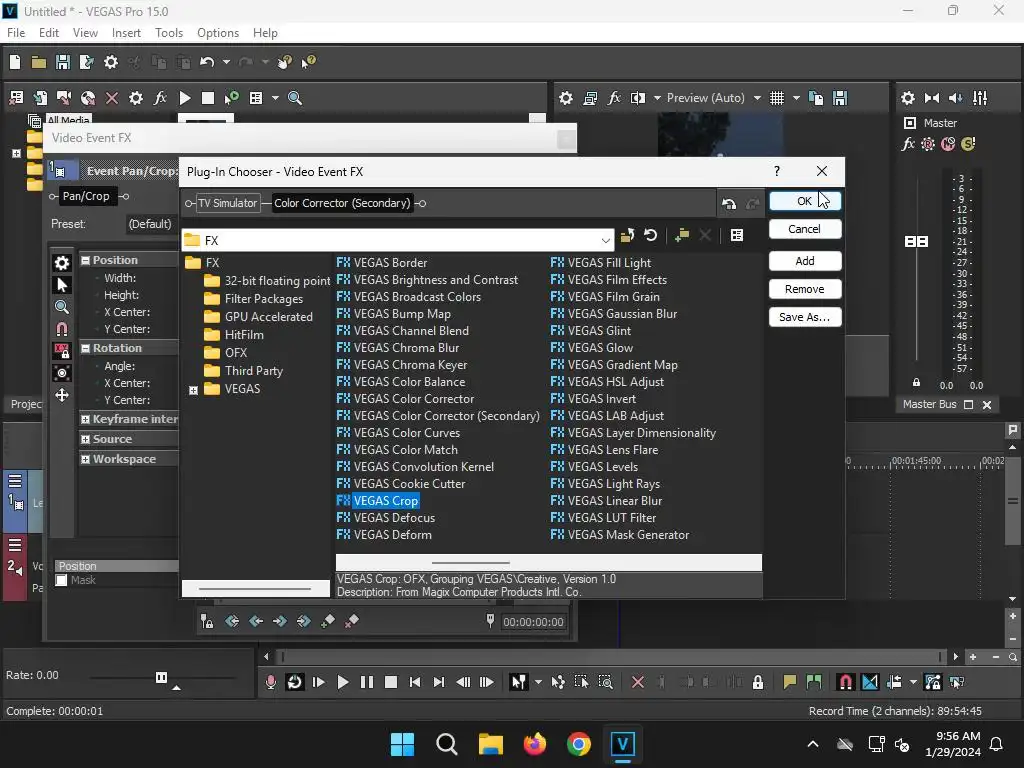Click Cancel in Plug-In Chooser
Image resolution: width=1024 pixels, height=768 pixels.
point(805,229)
